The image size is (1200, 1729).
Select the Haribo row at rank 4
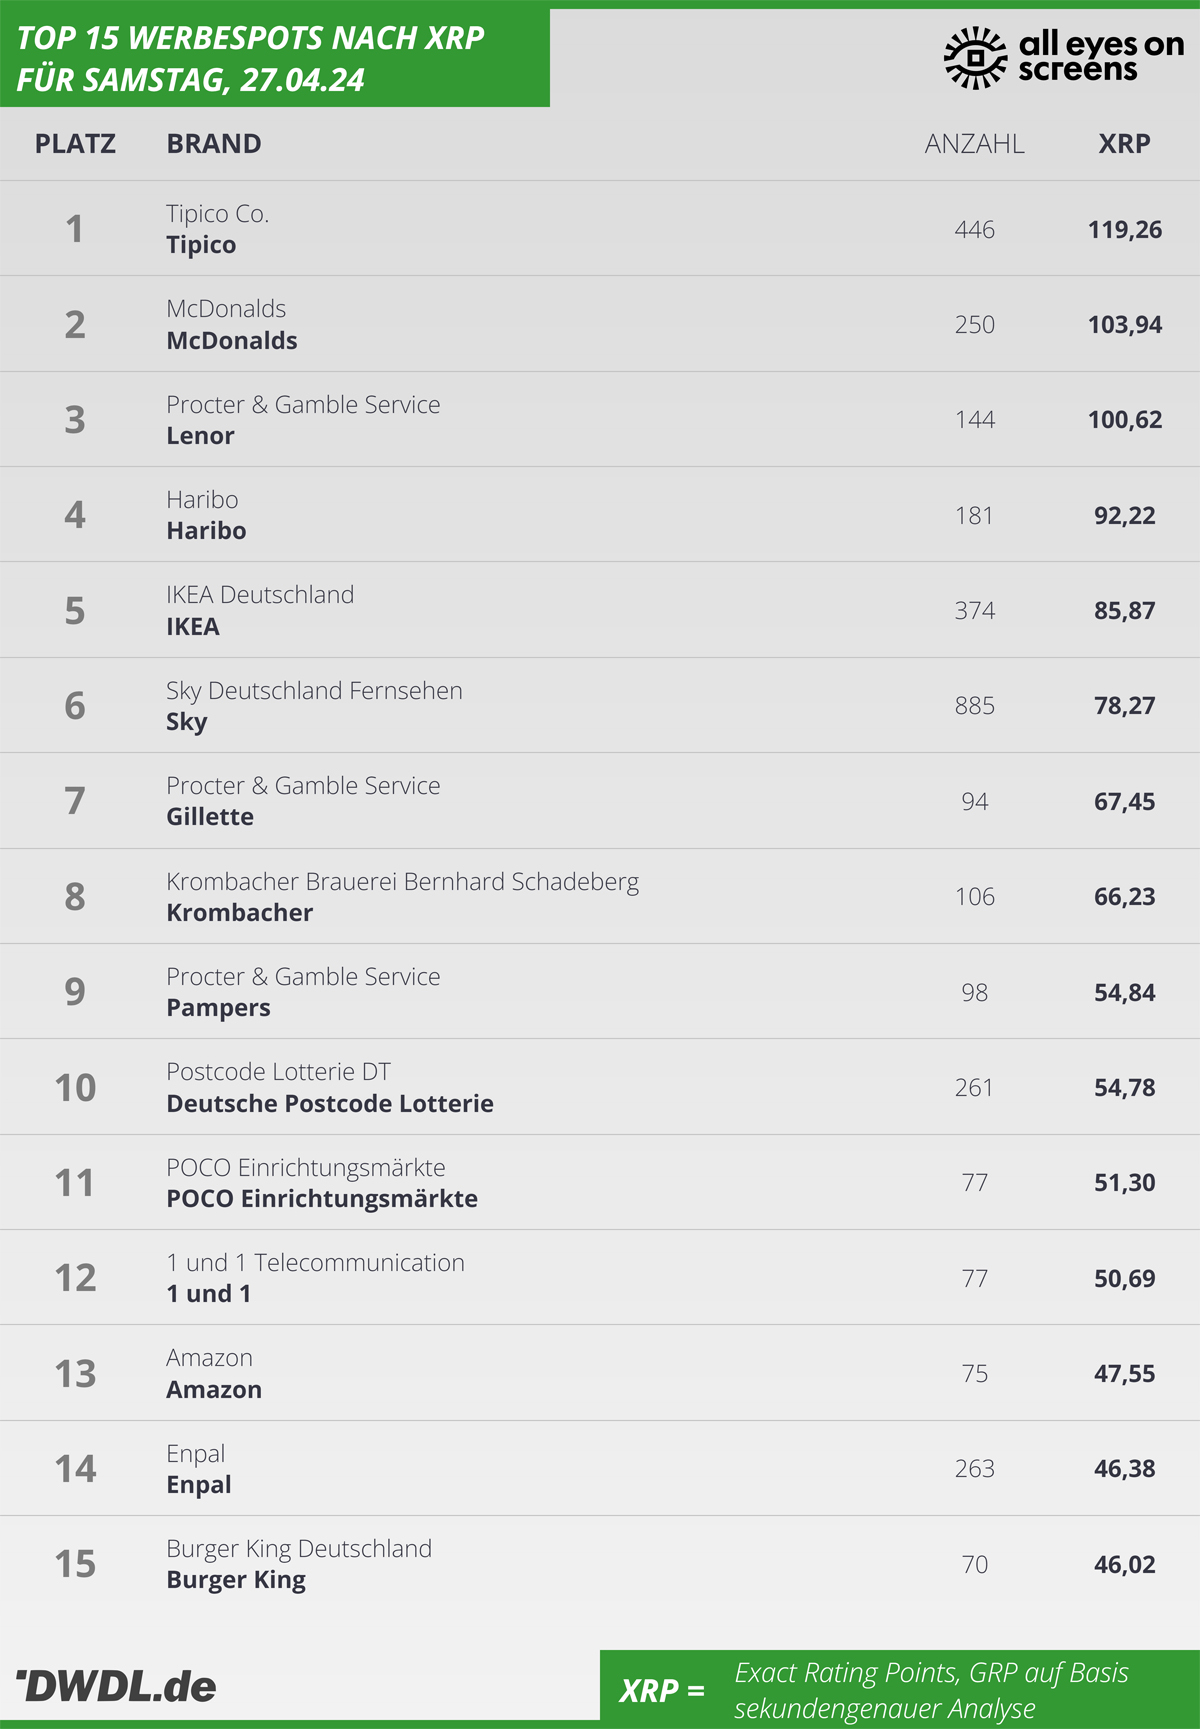pos(600,514)
